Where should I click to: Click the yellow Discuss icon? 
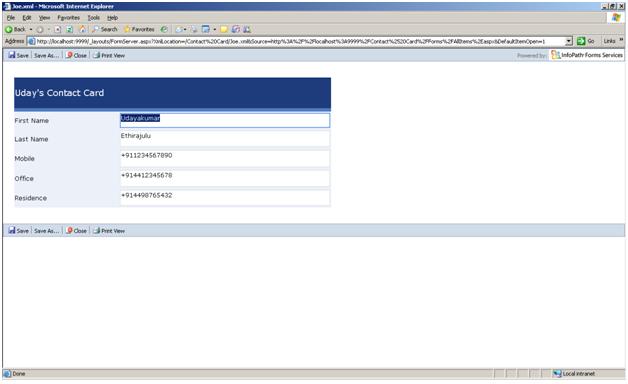click(224, 29)
